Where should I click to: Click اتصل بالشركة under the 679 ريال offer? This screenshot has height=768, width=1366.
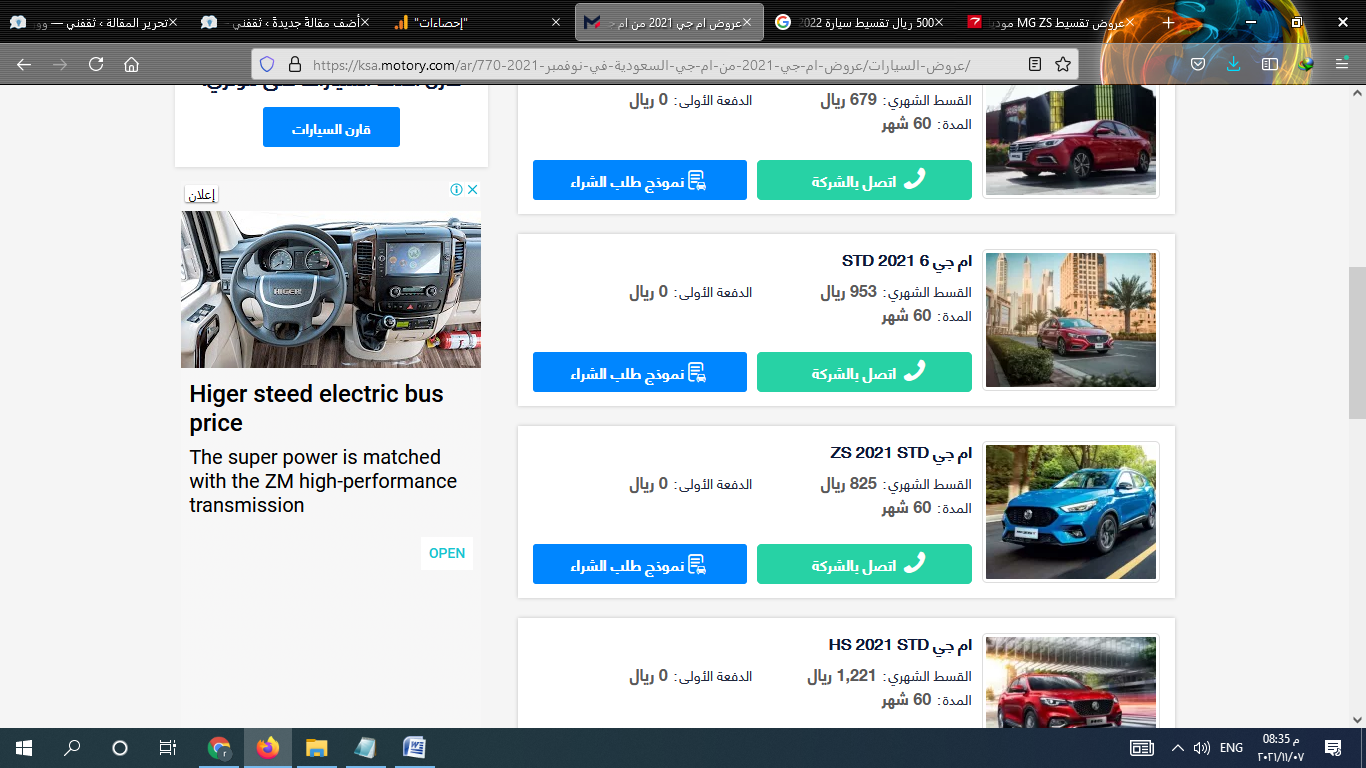pyautogui.click(x=864, y=180)
